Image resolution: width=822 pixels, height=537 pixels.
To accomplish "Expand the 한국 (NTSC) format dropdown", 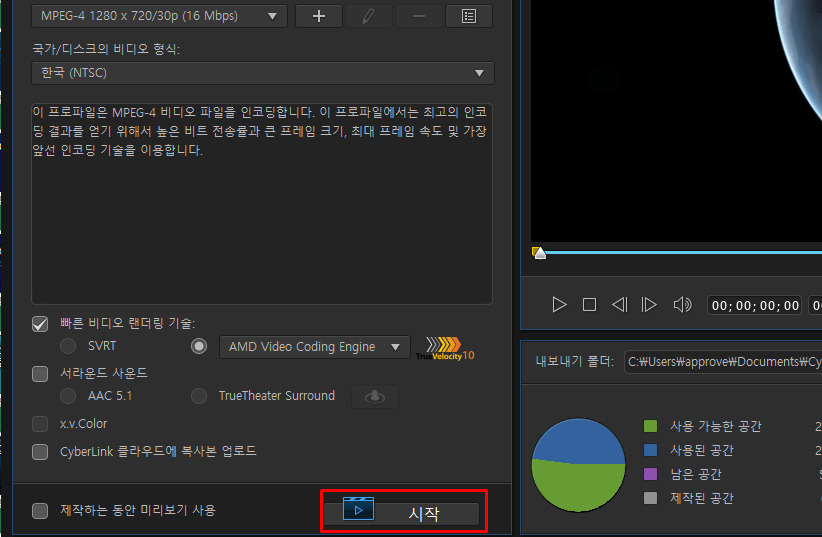I will pos(263,73).
